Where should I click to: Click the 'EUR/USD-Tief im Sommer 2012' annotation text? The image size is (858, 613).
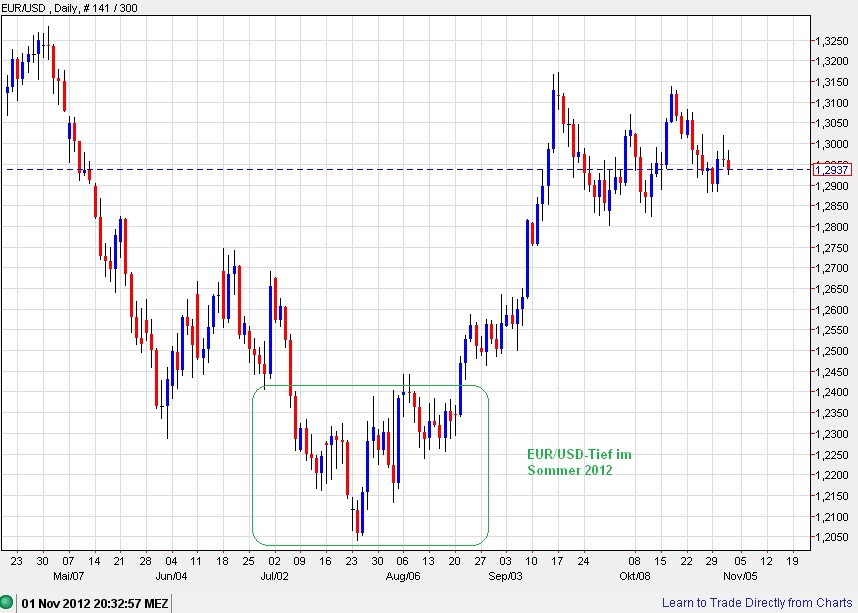click(579, 462)
